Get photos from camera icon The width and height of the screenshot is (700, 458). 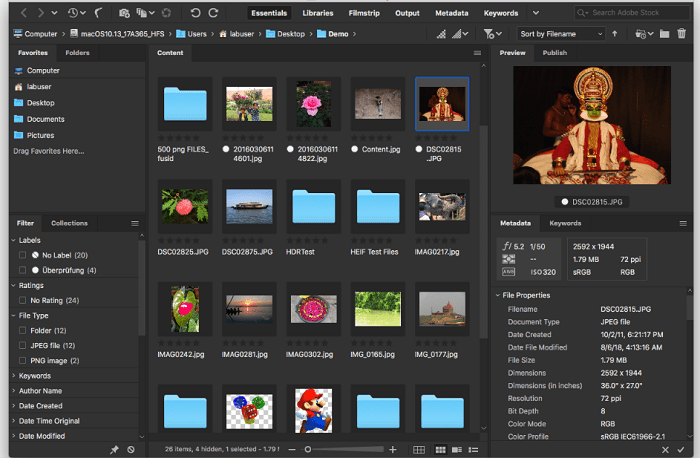124,13
